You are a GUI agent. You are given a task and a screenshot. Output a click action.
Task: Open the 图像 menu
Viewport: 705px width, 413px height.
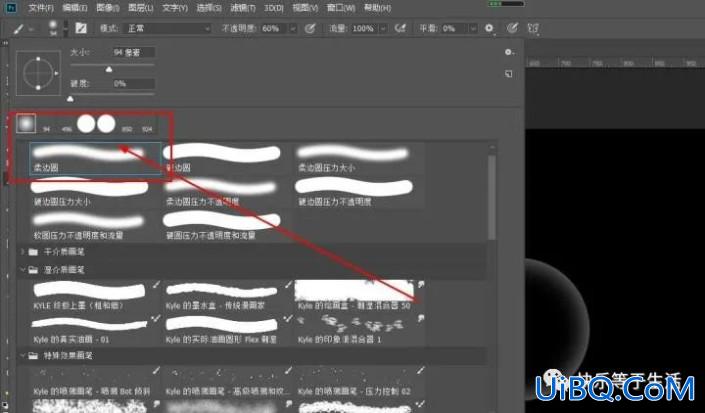[x=107, y=8]
